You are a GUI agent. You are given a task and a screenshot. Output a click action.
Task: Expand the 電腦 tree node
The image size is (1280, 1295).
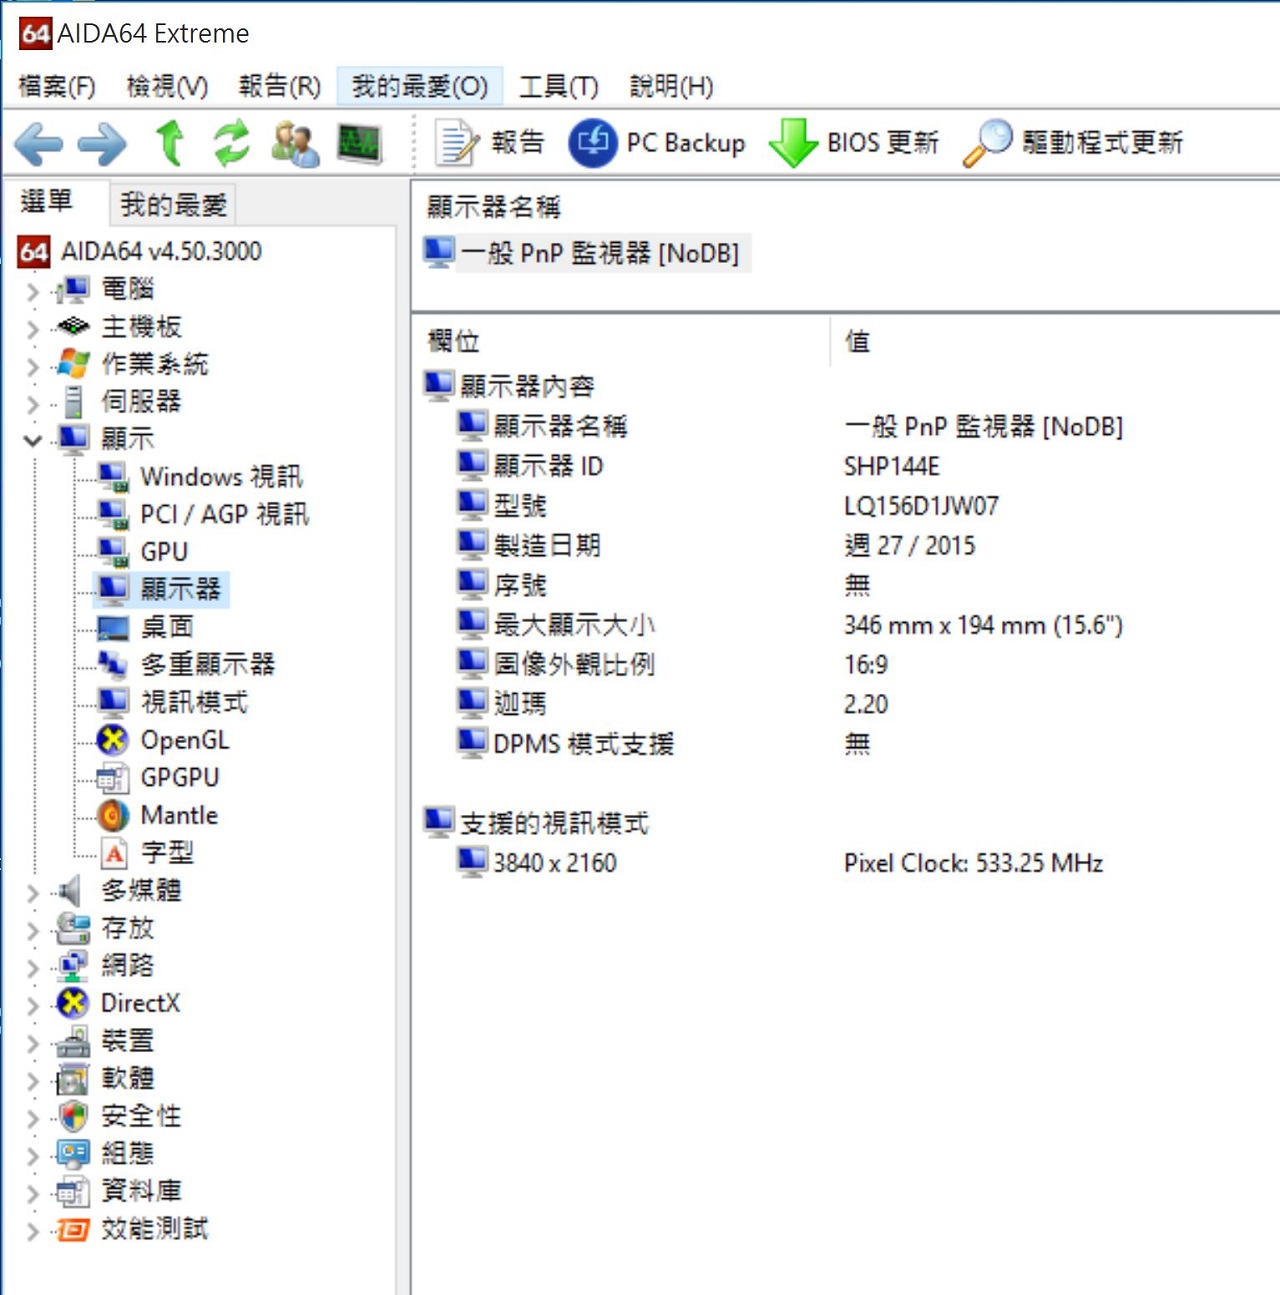coord(33,291)
